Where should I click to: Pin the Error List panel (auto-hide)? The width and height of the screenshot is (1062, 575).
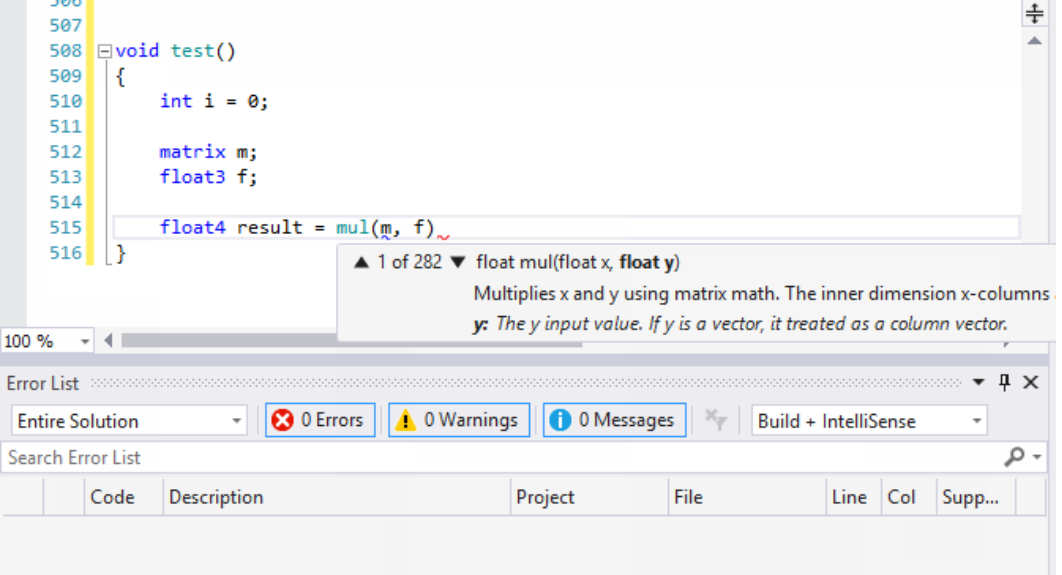point(1004,382)
